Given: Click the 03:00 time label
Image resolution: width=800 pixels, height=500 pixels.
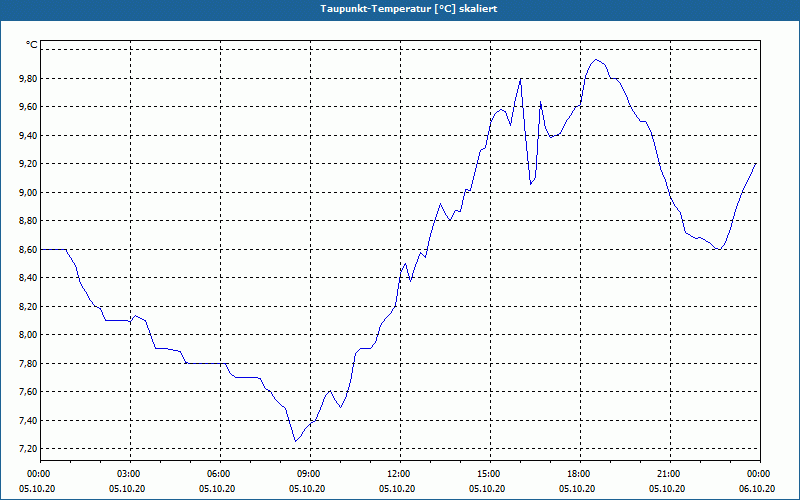Looking at the screenshot, I should [130, 474].
